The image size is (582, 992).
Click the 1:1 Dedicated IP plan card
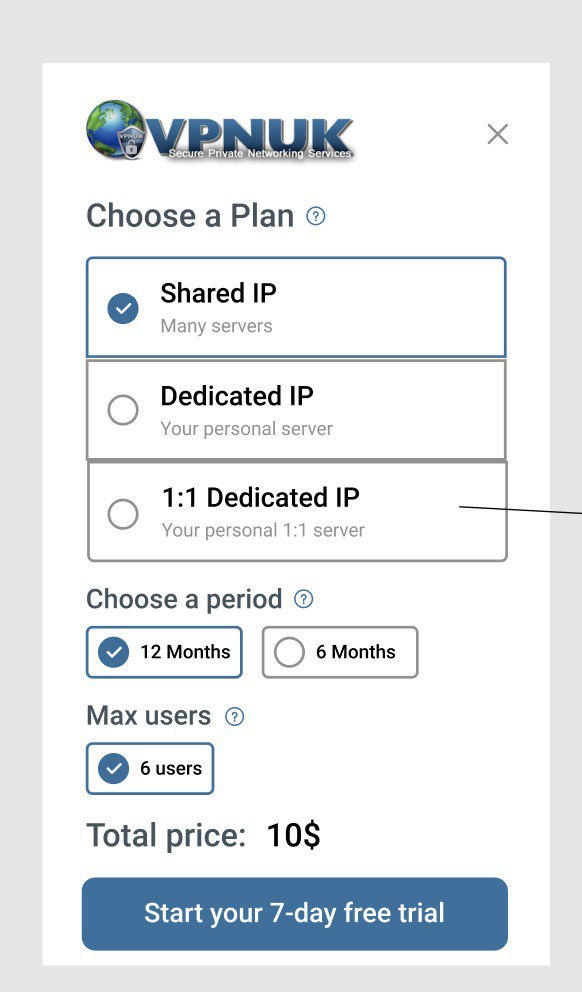297,511
